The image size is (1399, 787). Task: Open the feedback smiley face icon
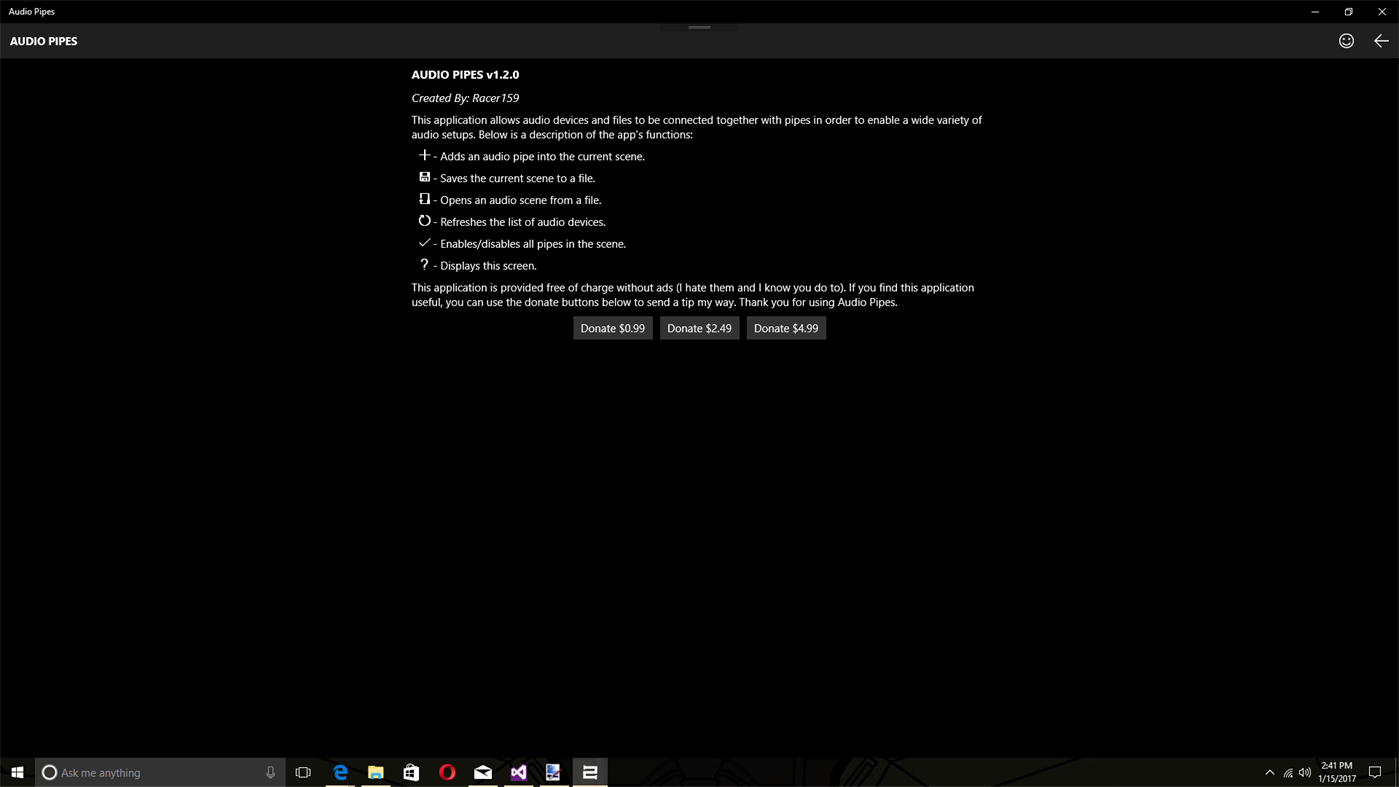click(x=1346, y=40)
